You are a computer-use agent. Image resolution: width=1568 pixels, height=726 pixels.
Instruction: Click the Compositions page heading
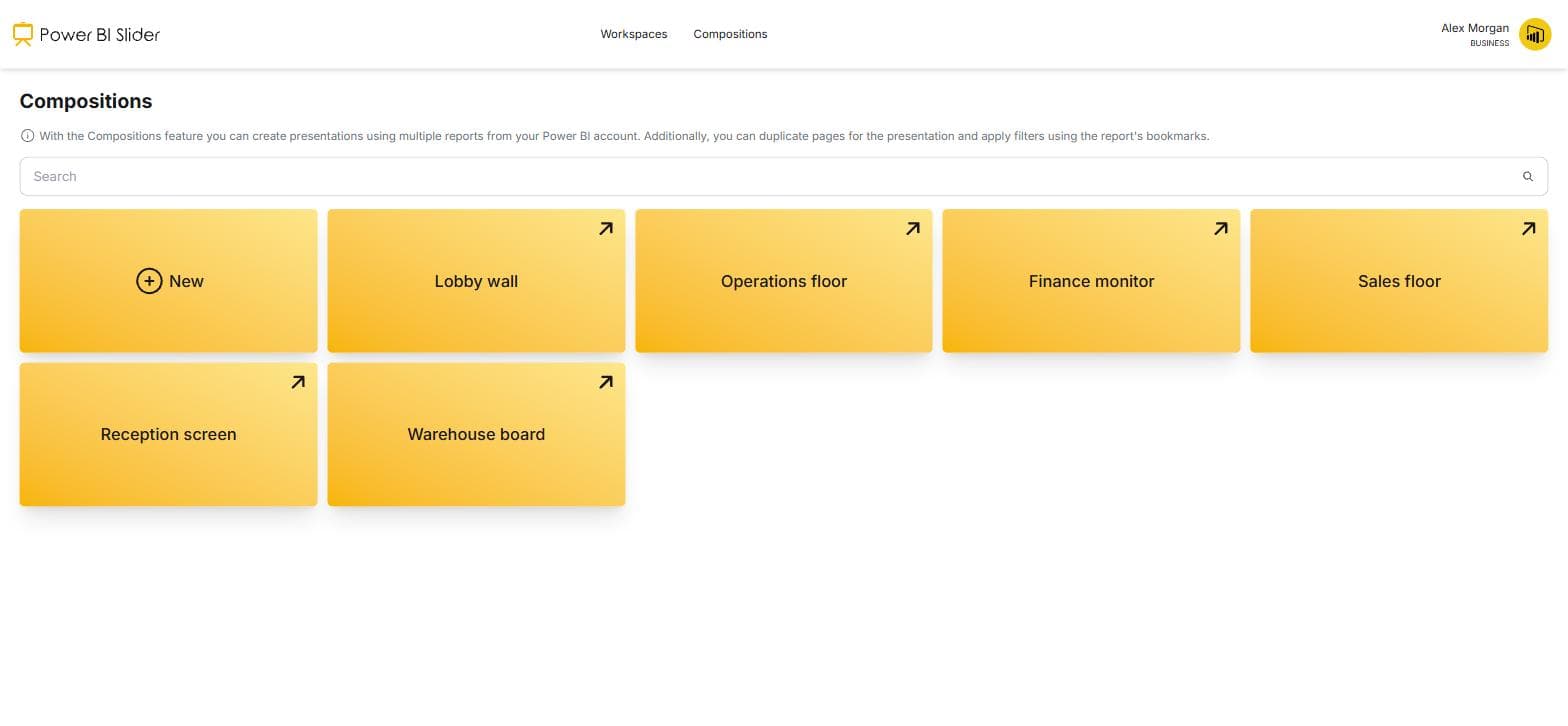click(86, 101)
